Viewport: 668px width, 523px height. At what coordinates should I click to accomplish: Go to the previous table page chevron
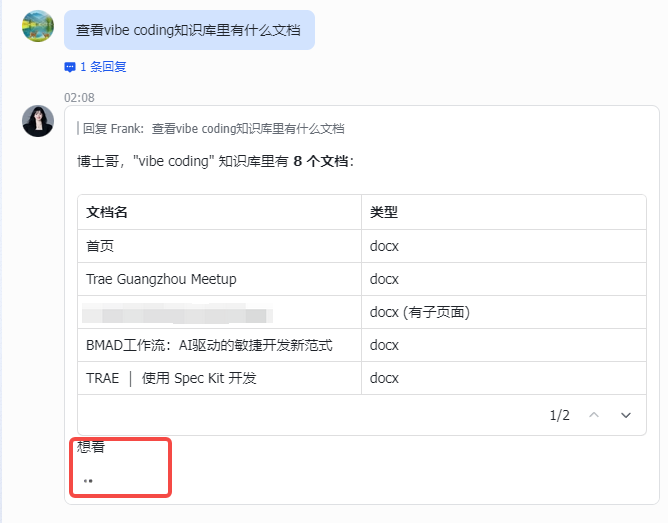pyautogui.click(x=594, y=415)
